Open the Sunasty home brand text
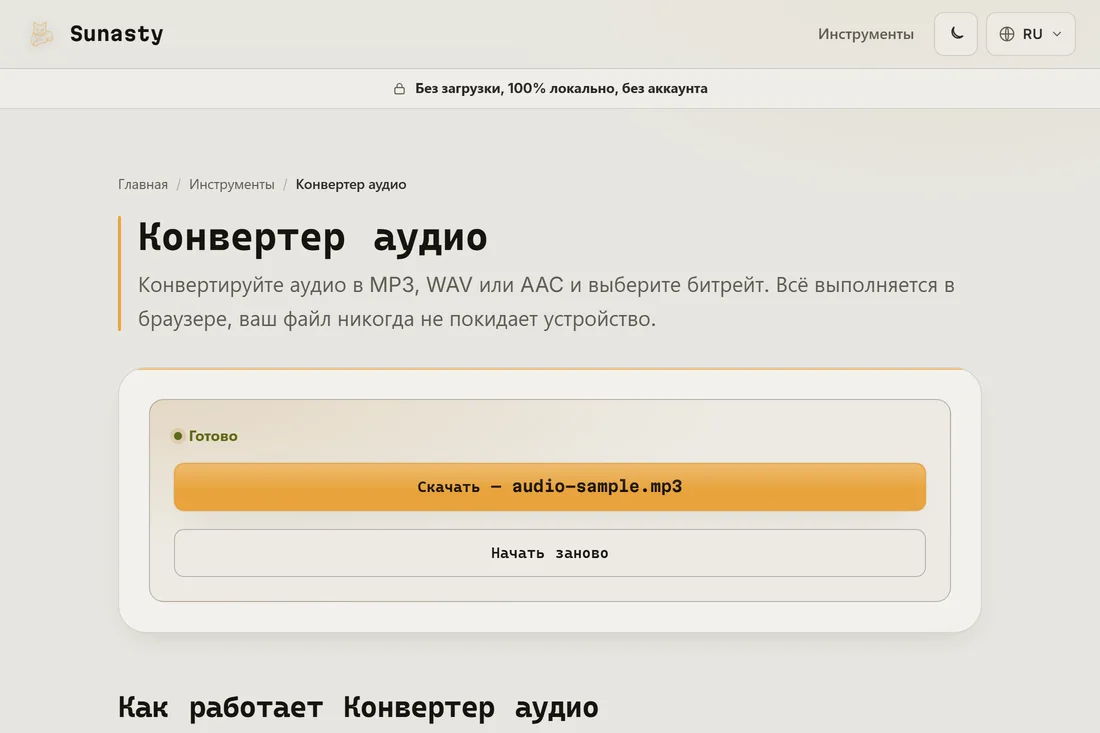This screenshot has height=733, width=1100. [x=116, y=34]
